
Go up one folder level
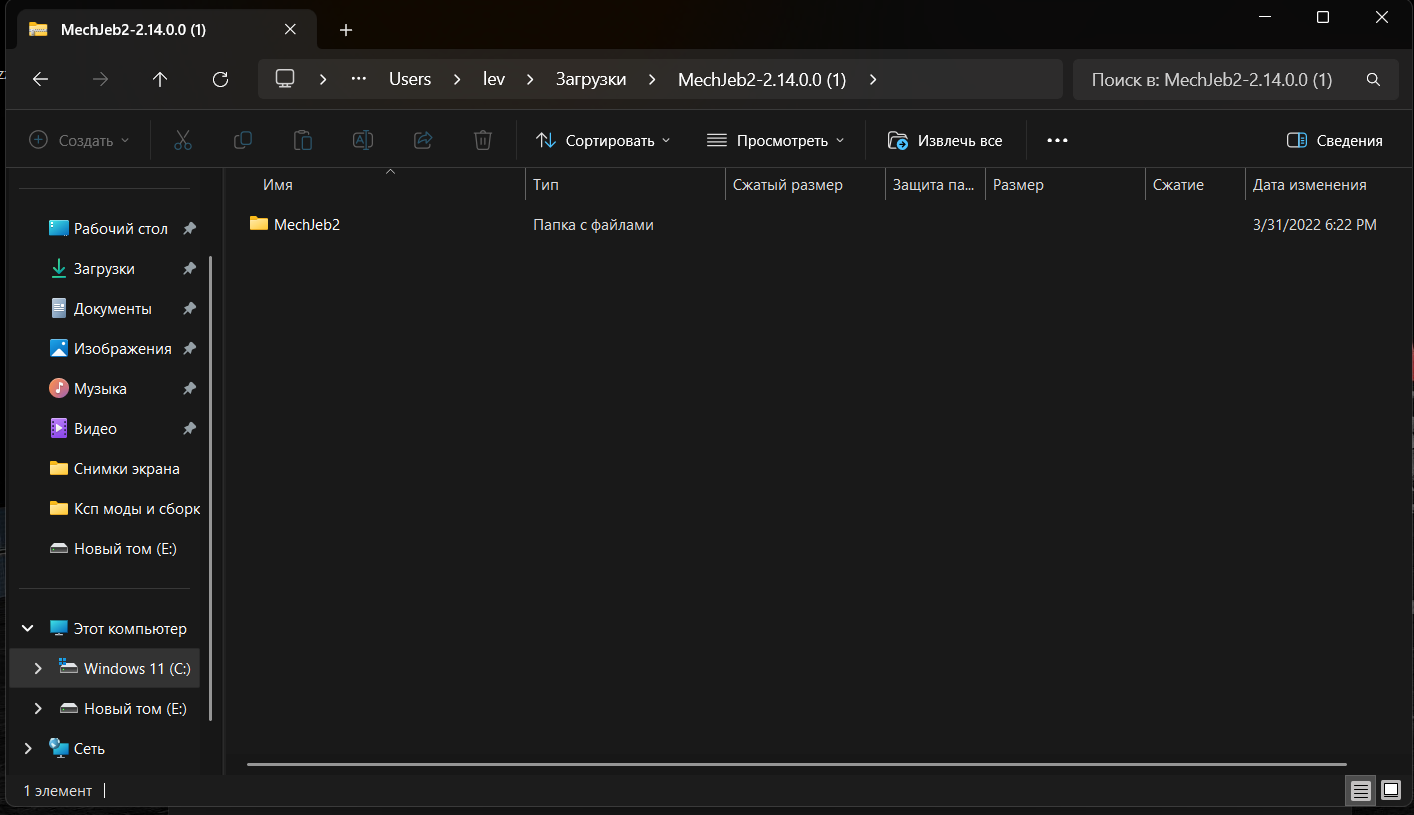coord(160,80)
